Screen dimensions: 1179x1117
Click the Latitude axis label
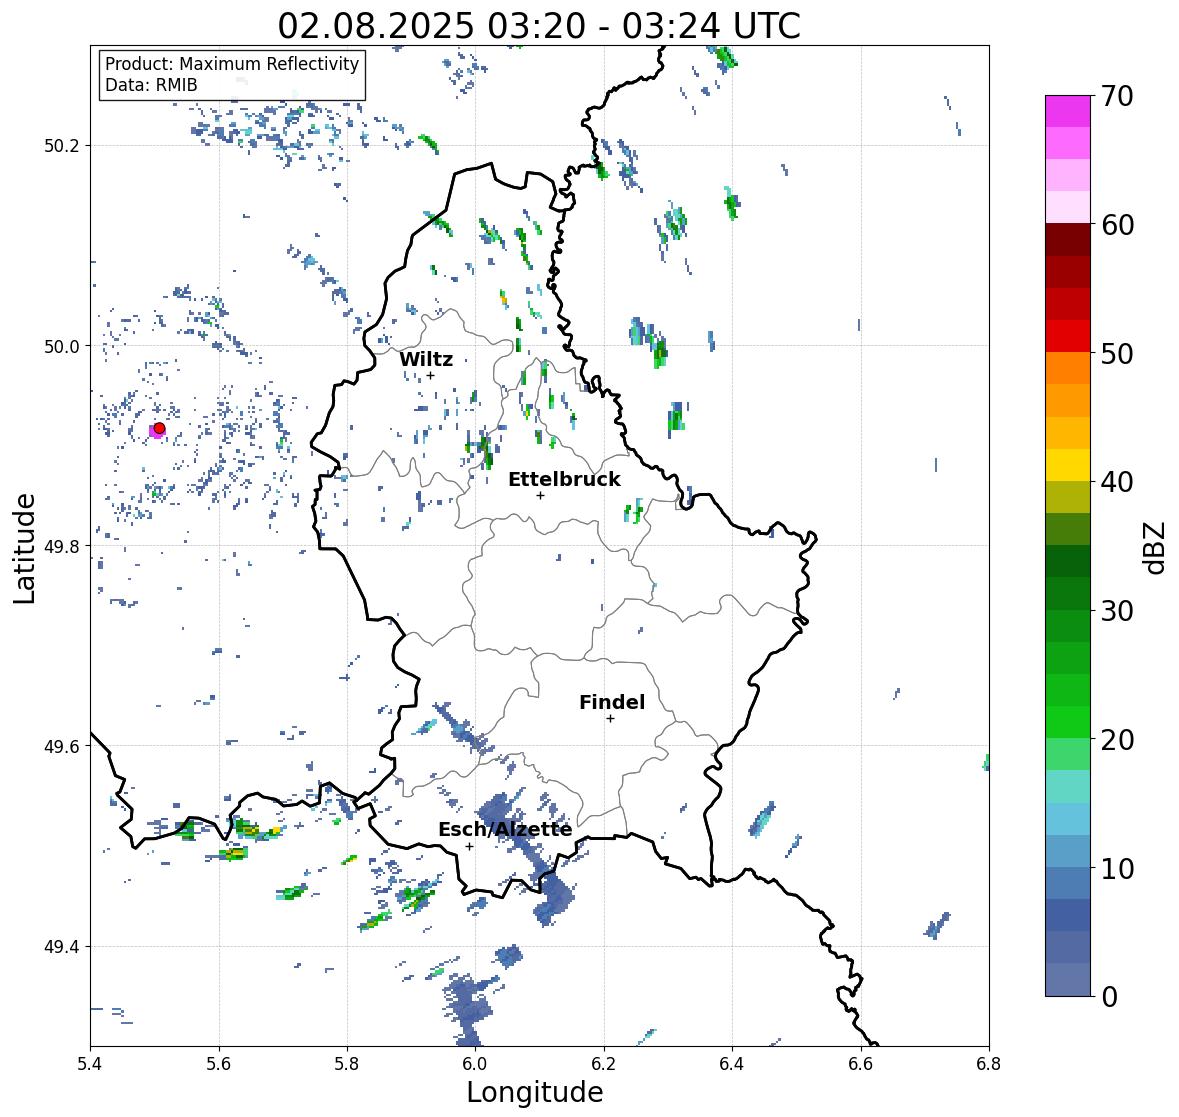(x=24, y=548)
